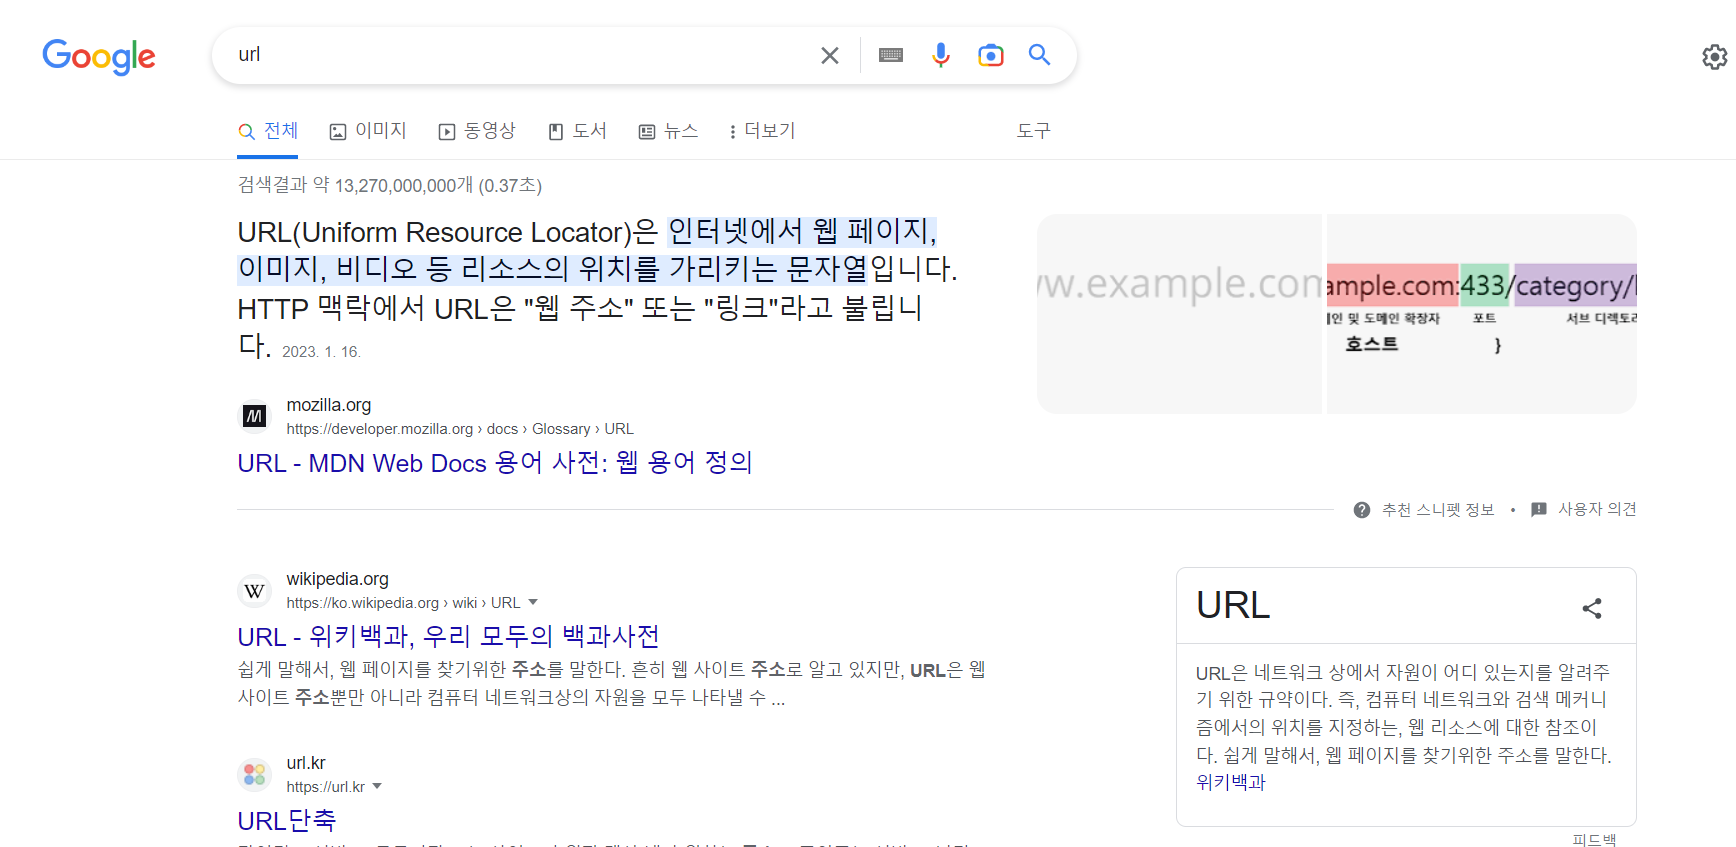1736x847 pixels.
Task: Click the url.kr site favicon
Action: tap(254, 774)
